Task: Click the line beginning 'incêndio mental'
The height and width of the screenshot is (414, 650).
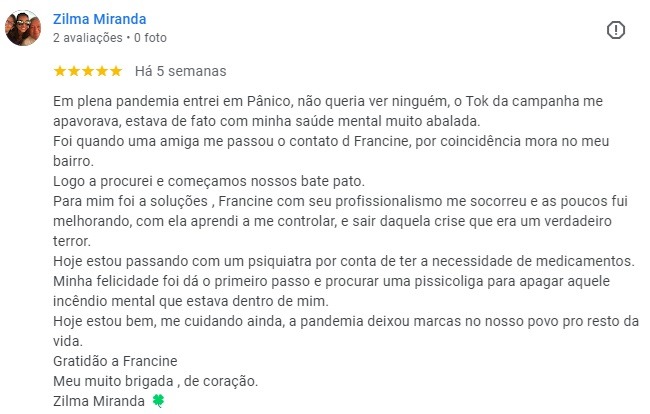Action: click(191, 301)
